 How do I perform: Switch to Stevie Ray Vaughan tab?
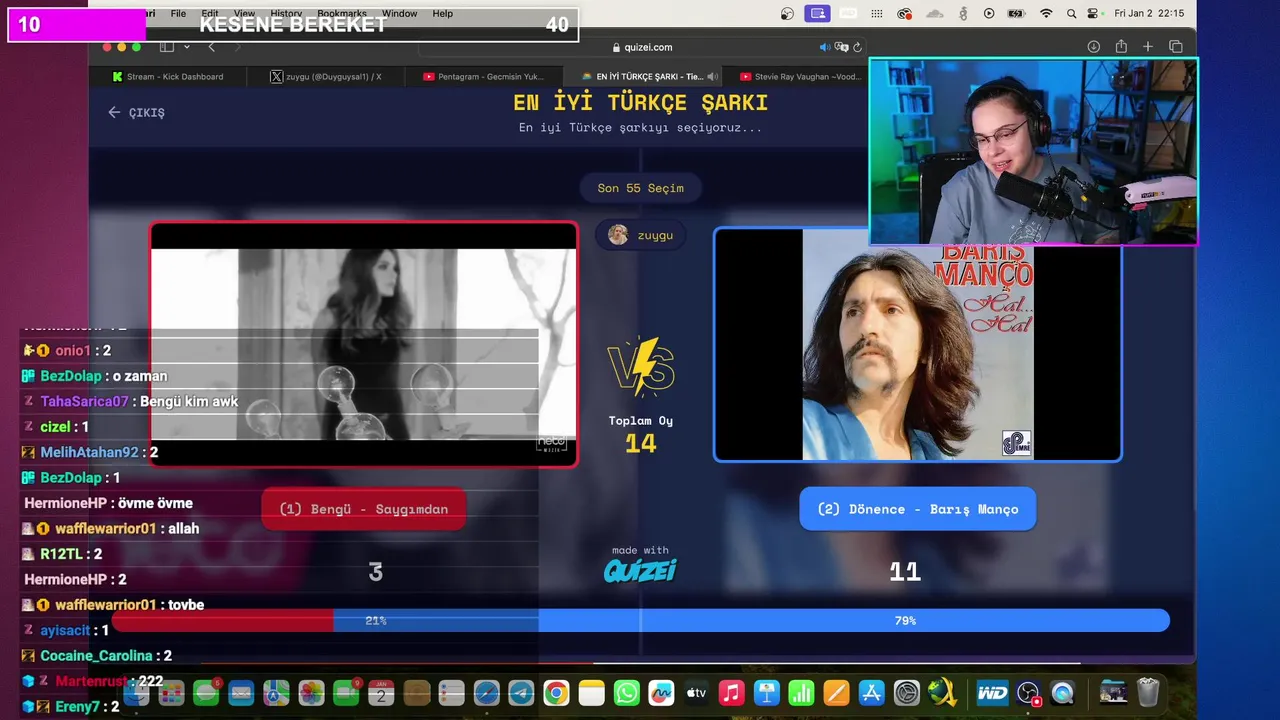point(801,76)
